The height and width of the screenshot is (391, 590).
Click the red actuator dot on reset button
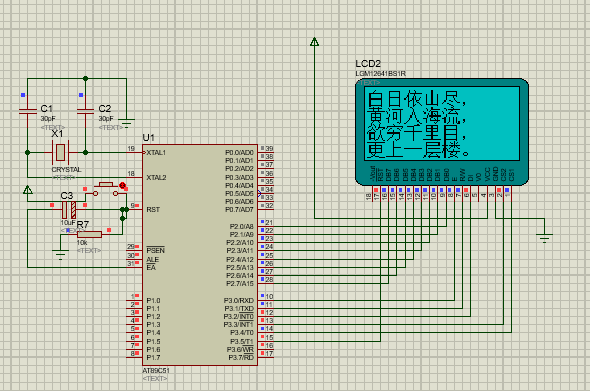tap(122, 185)
